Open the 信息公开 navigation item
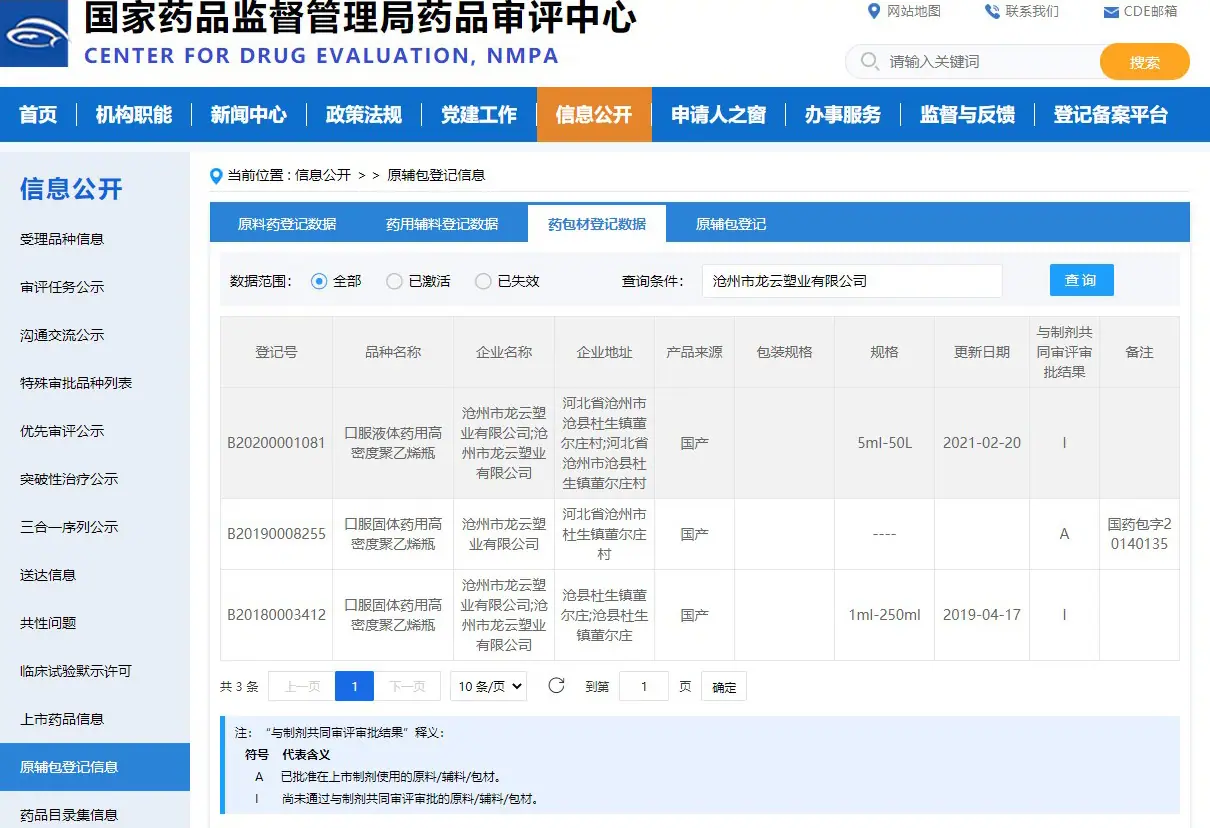This screenshot has width=1210, height=828. pos(594,115)
